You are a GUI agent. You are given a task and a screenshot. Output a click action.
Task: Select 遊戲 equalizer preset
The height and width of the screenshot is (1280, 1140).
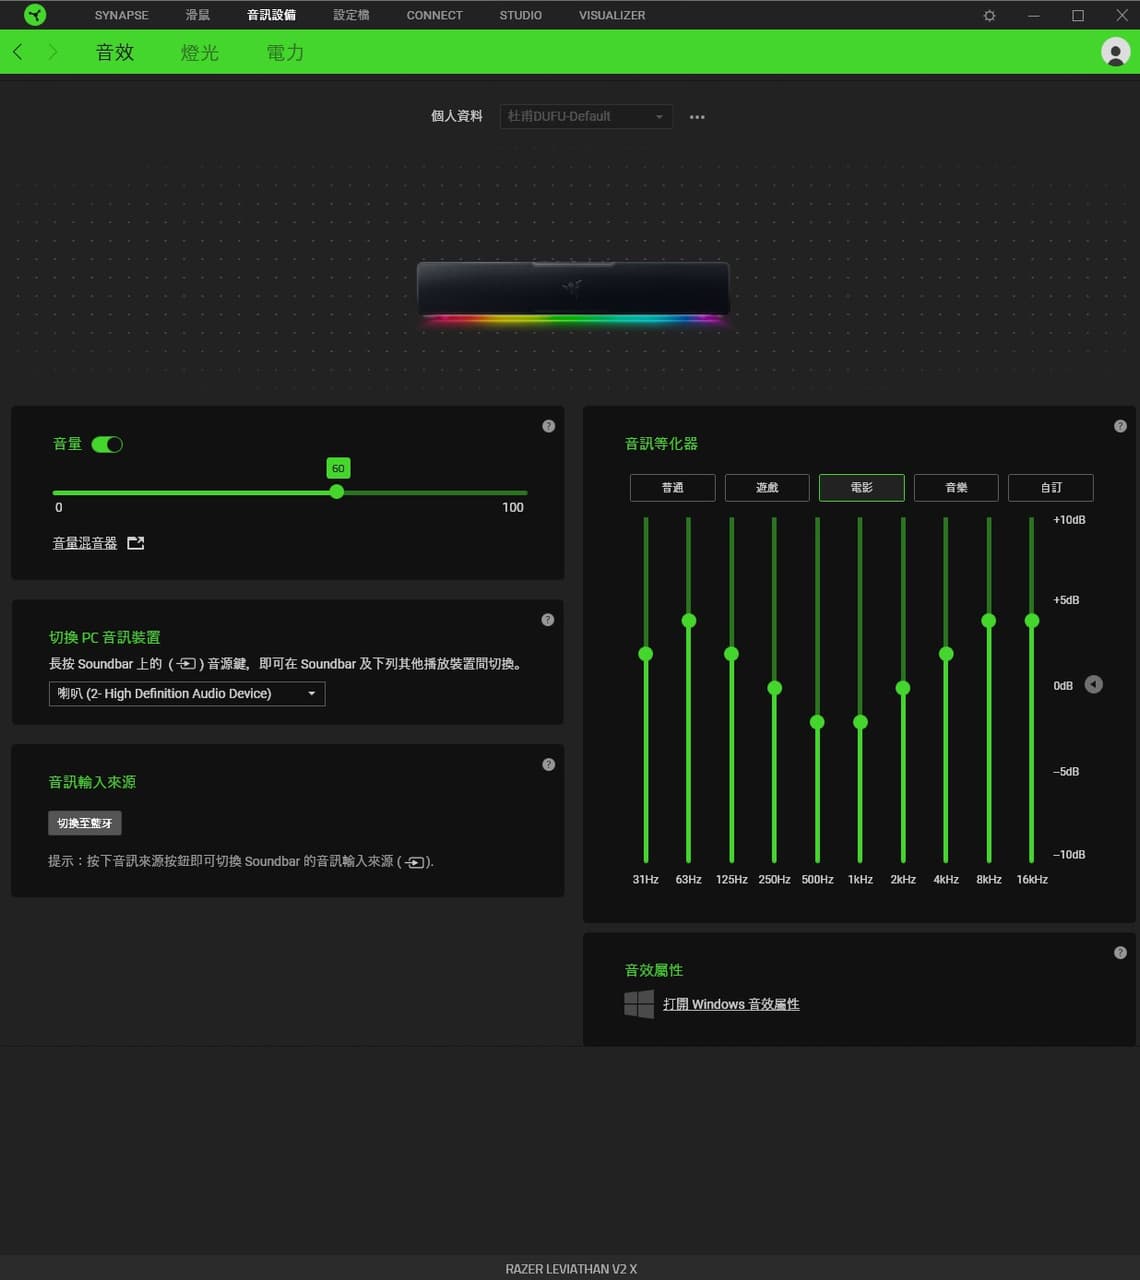767,488
